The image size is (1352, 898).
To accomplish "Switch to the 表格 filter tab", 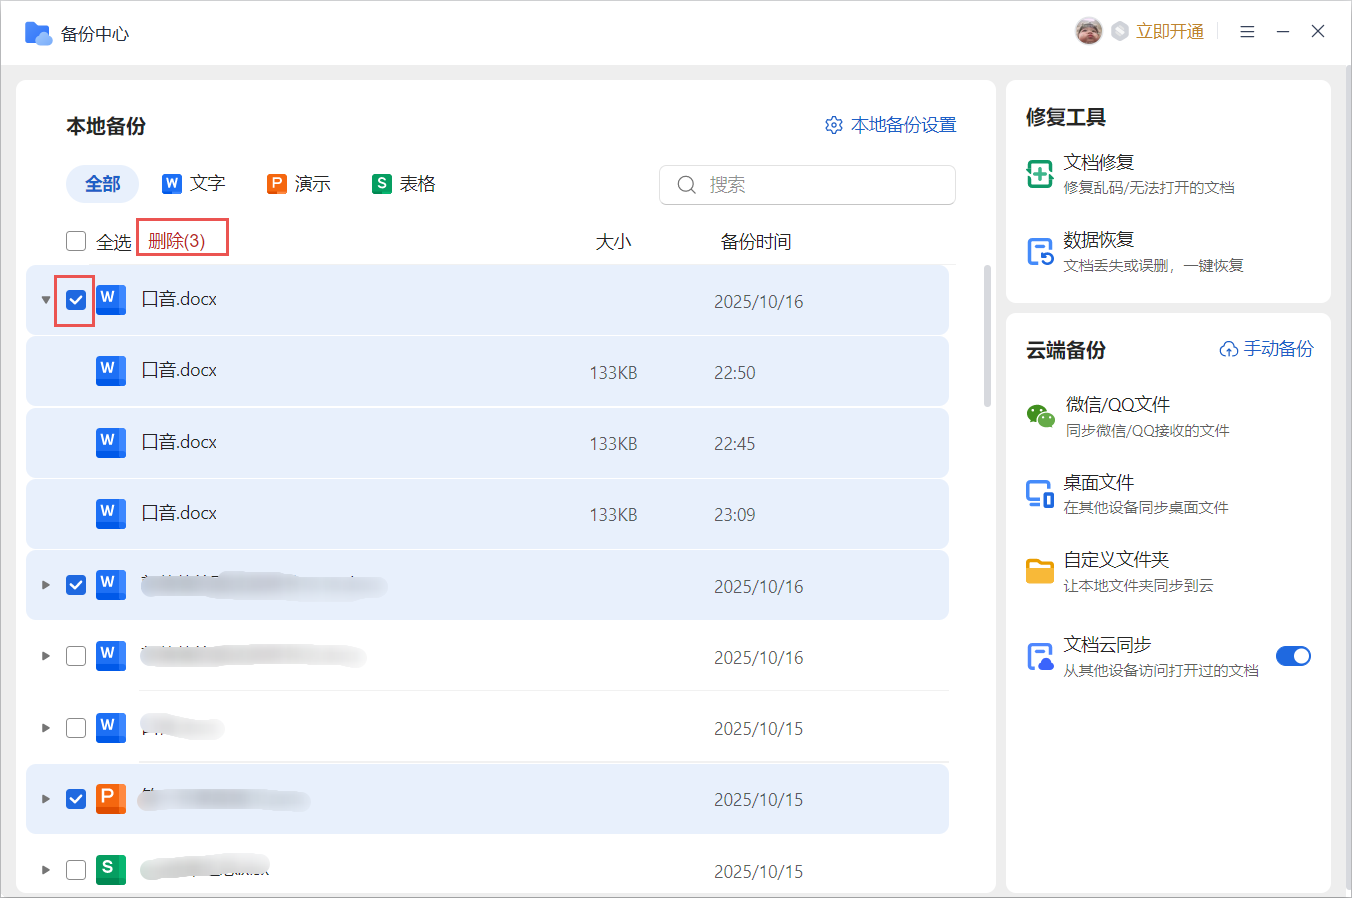I will 404,184.
